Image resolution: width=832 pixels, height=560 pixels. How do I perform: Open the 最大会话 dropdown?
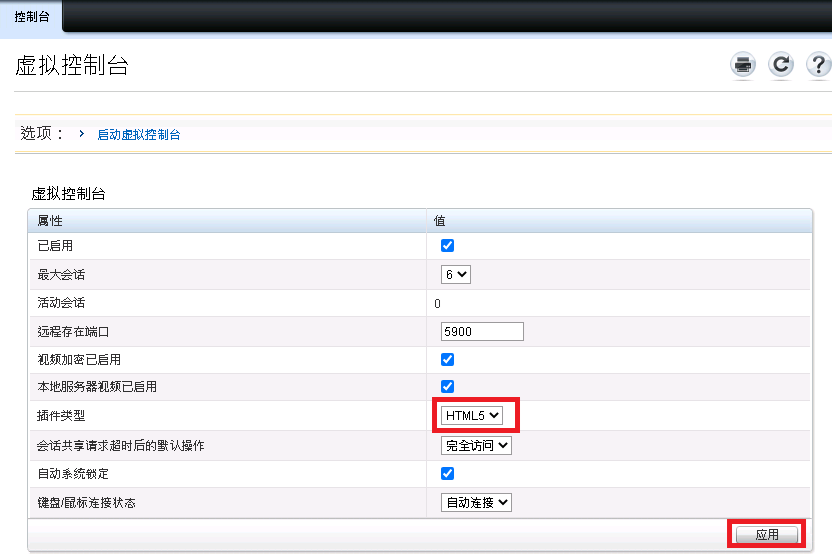click(x=456, y=274)
